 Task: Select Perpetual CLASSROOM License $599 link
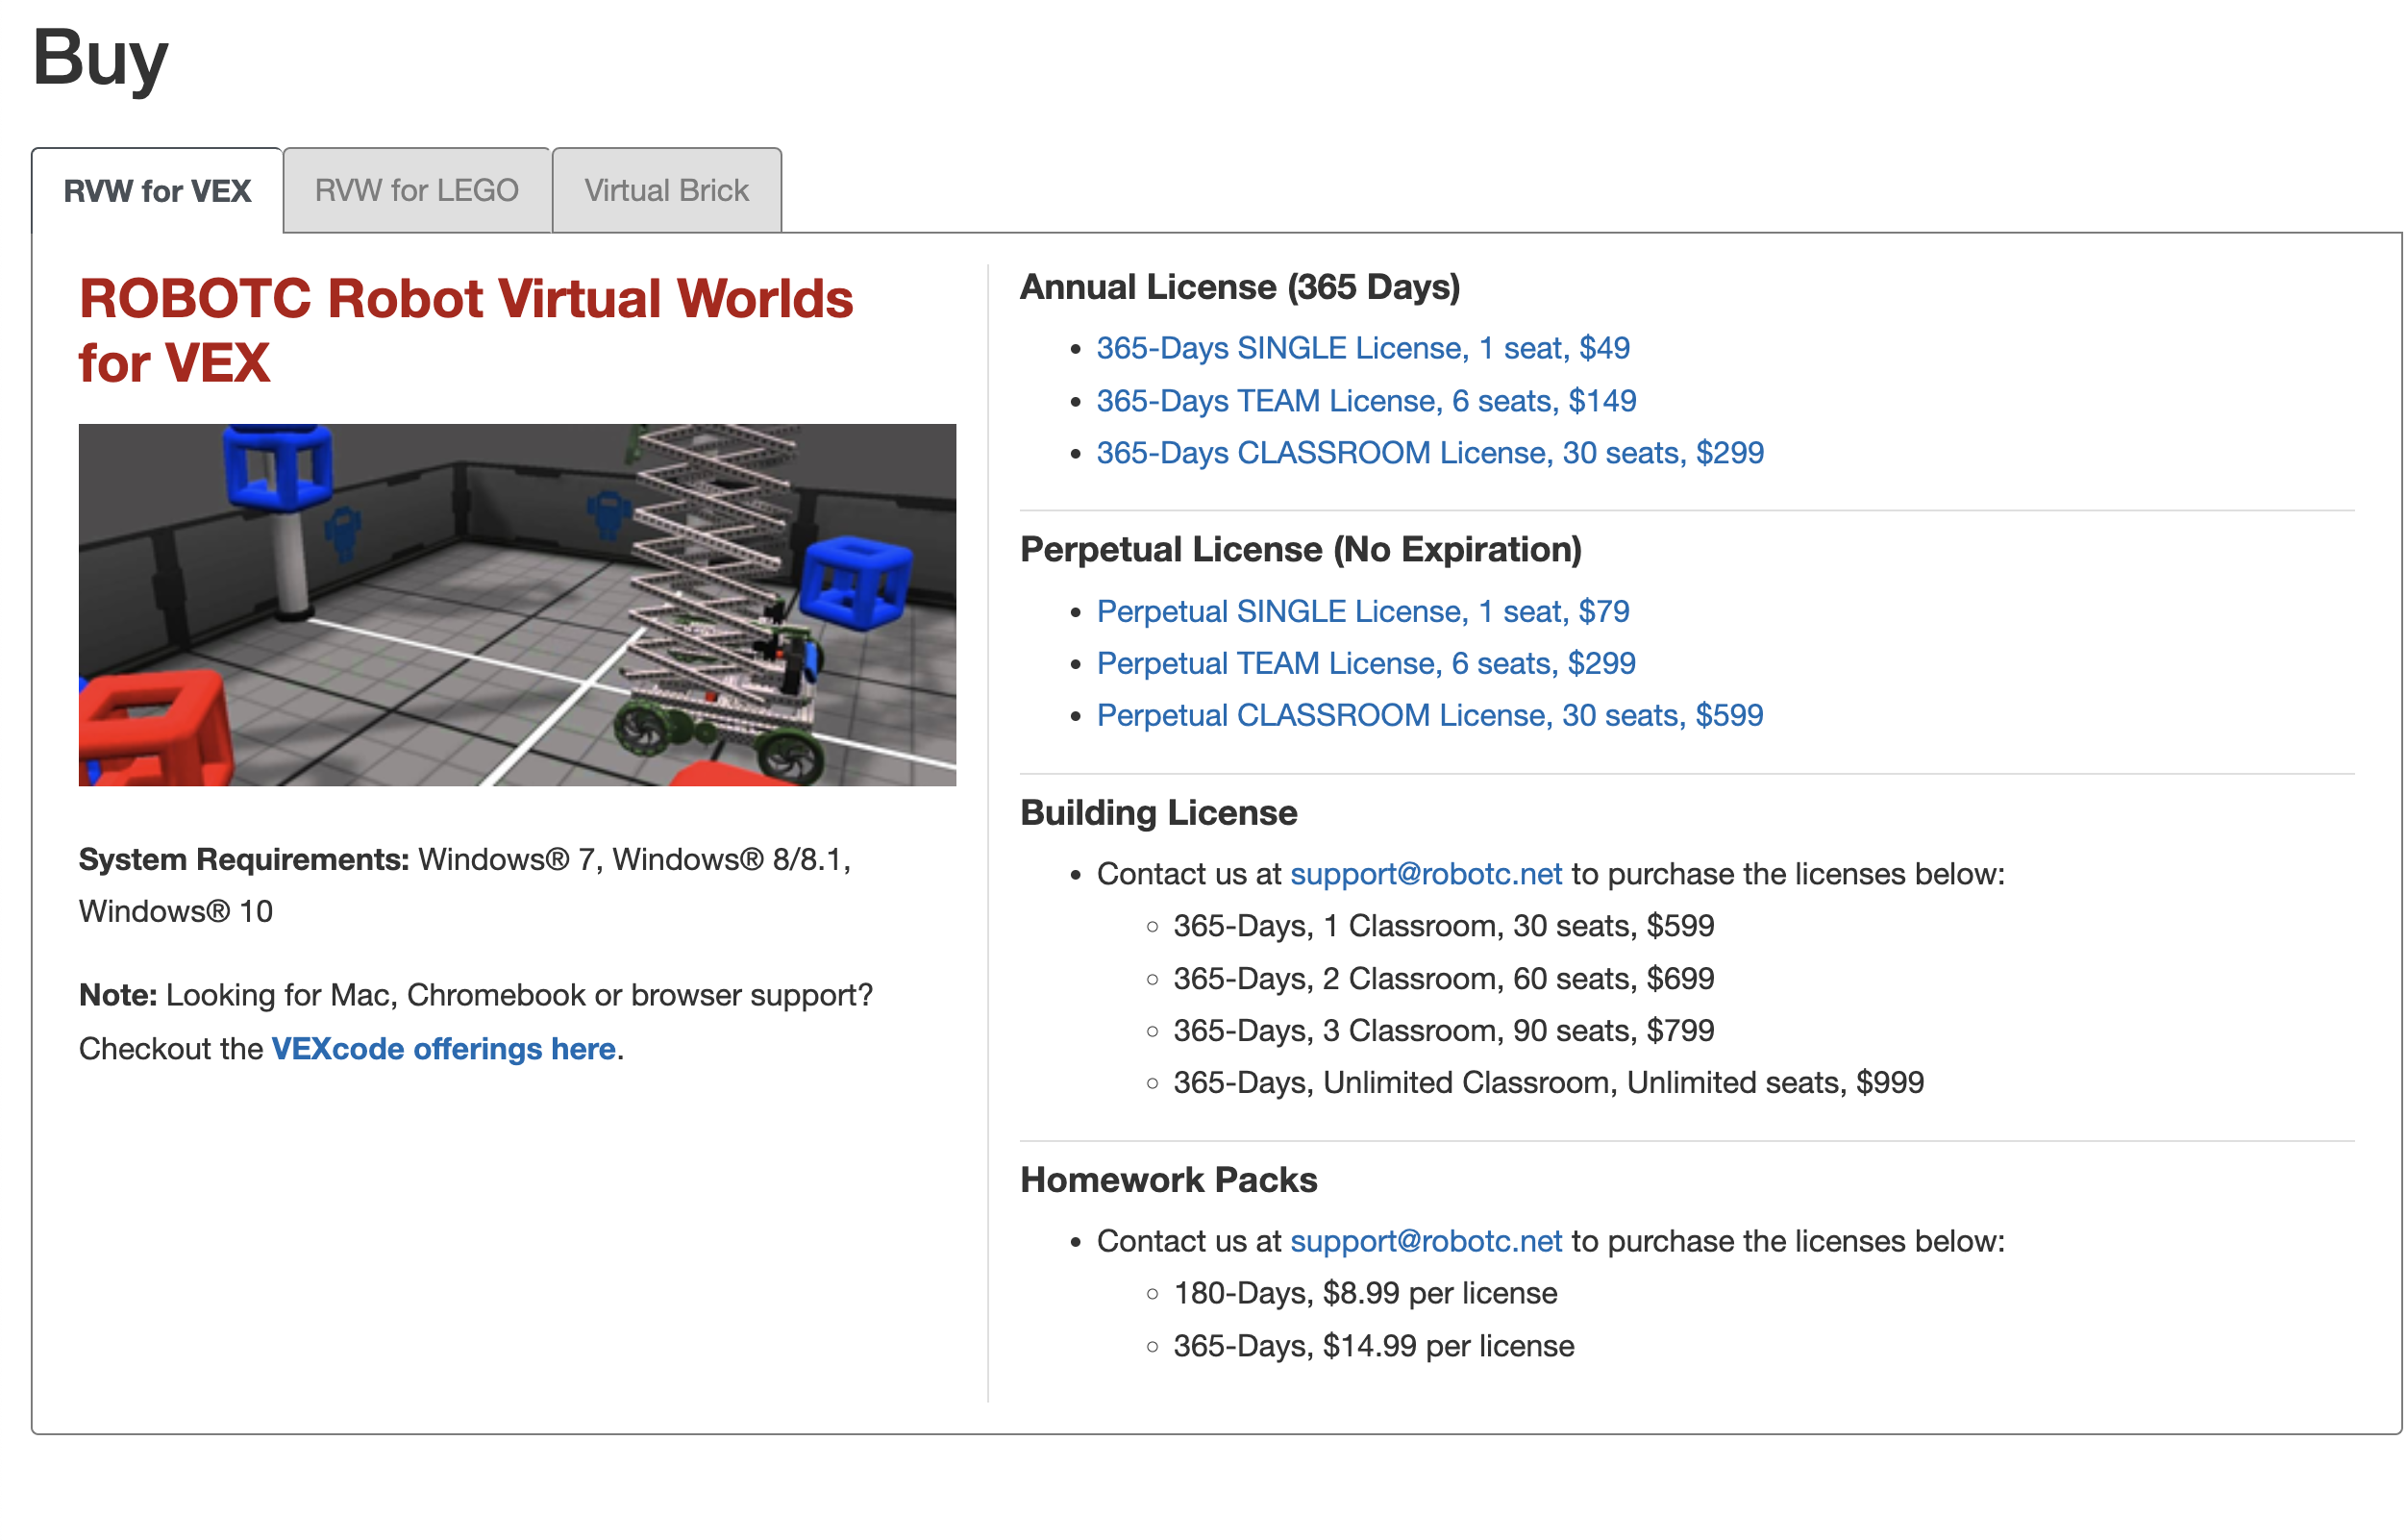pyautogui.click(x=1429, y=715)
